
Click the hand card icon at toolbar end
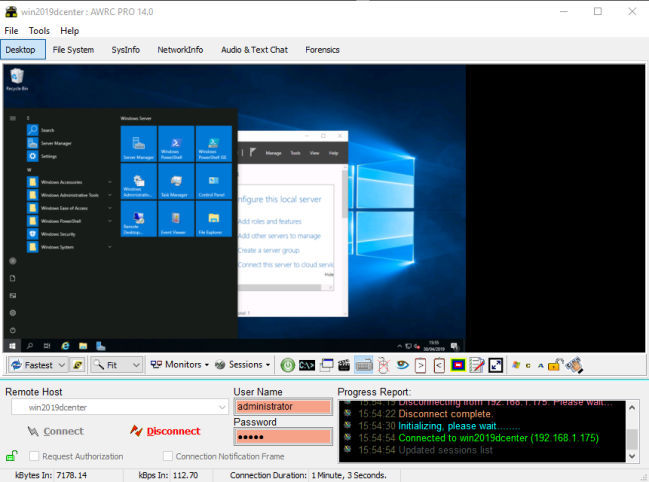574,365
